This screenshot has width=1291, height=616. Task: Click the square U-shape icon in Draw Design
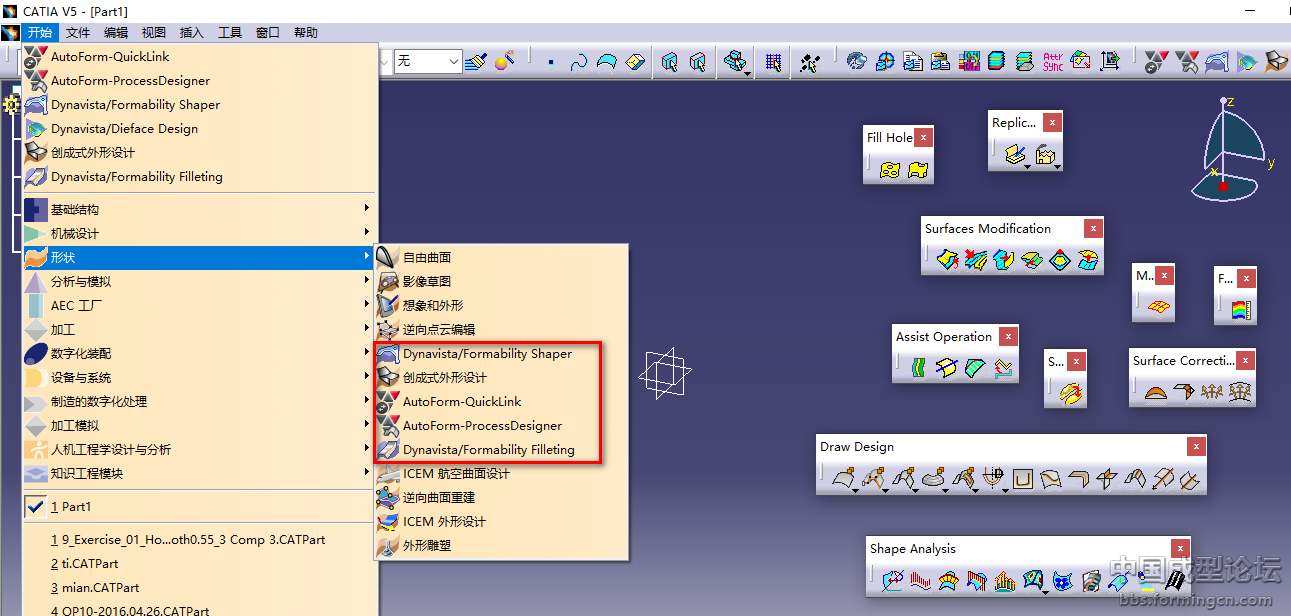1022,479
